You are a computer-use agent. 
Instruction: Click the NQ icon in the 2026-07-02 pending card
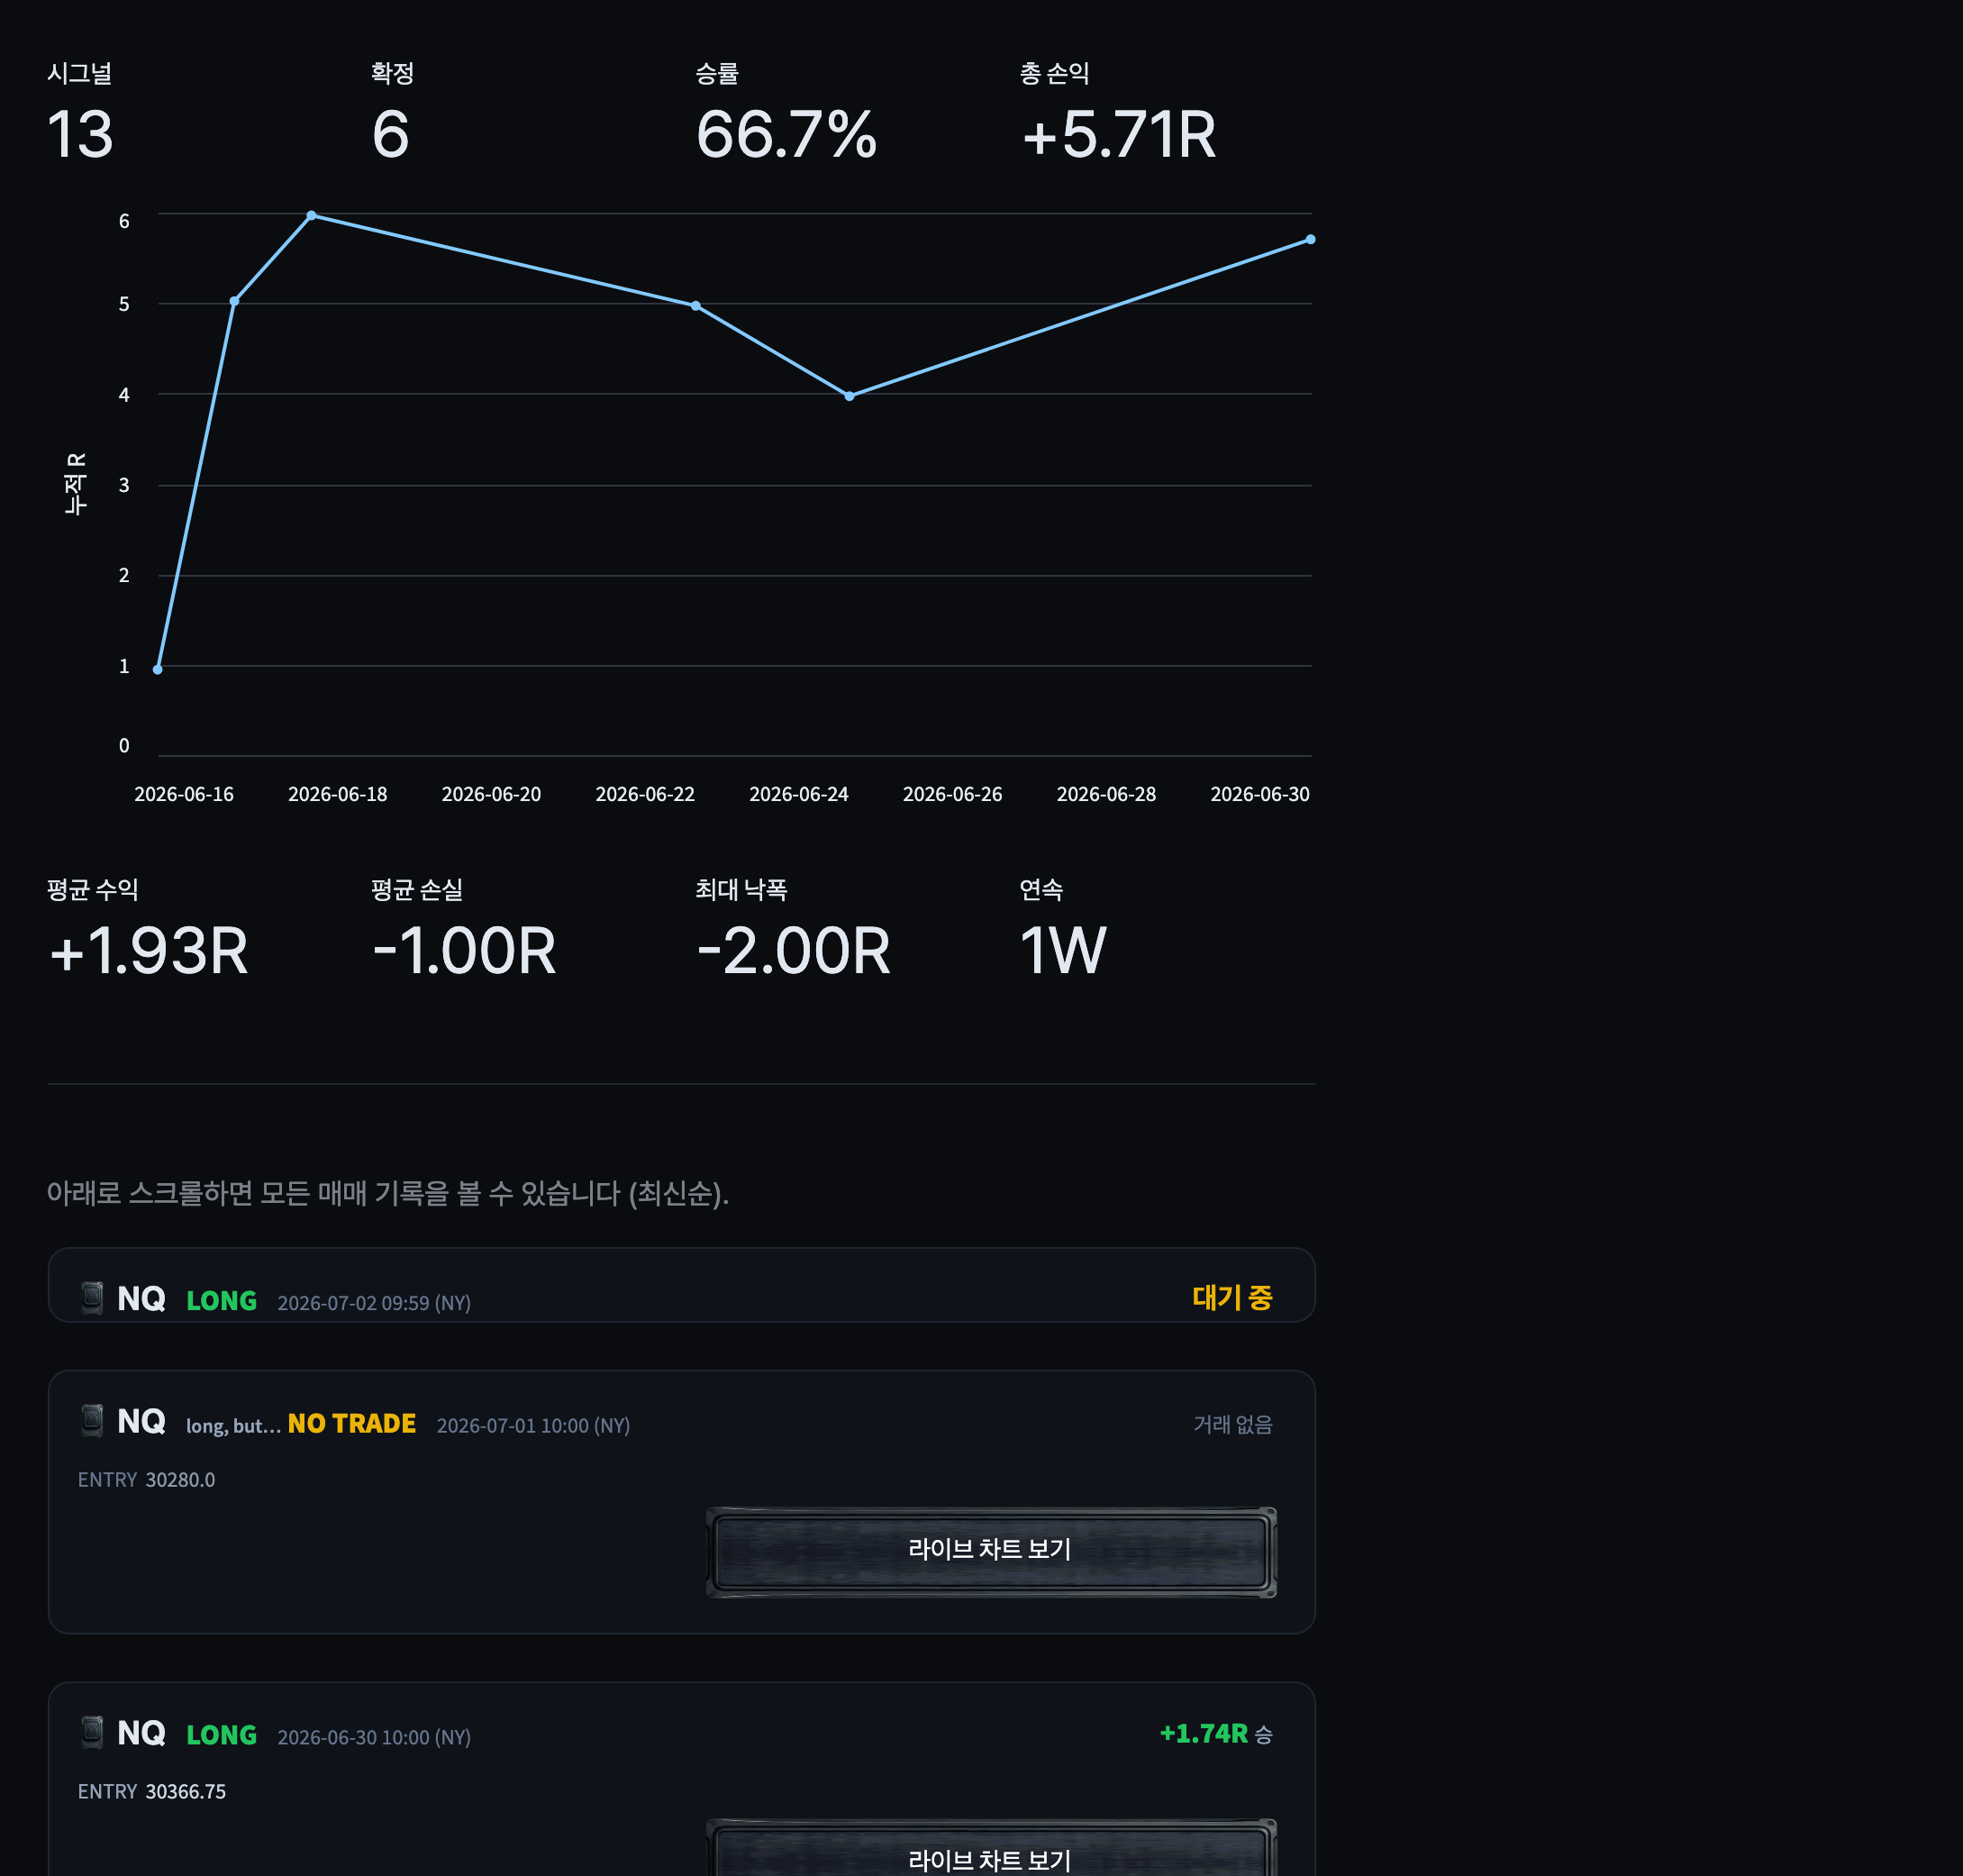pos(92,1297)
